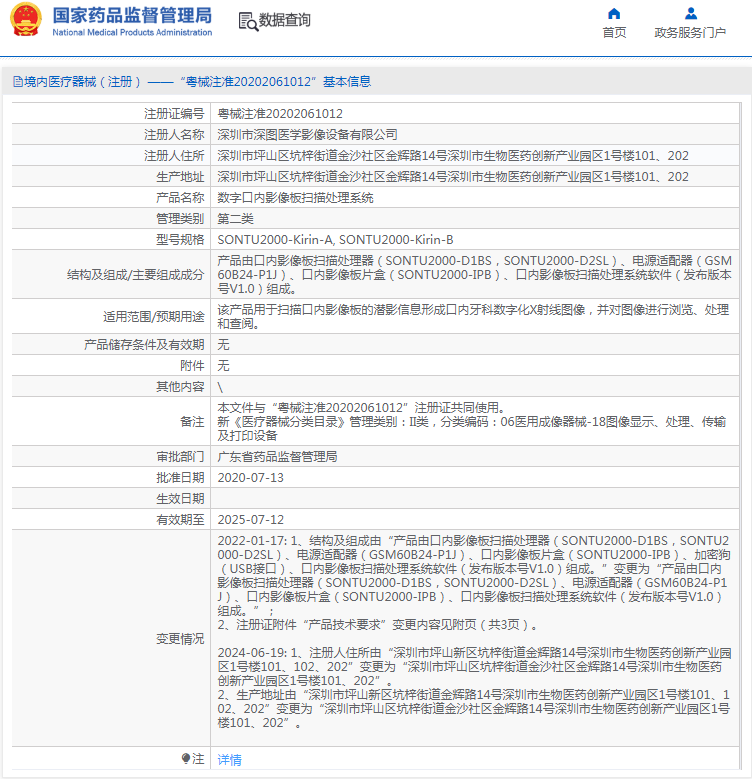Screen dimensions: 752x779
Task: Open the 数据查询 search icon
Action: (x=248, y=21)
